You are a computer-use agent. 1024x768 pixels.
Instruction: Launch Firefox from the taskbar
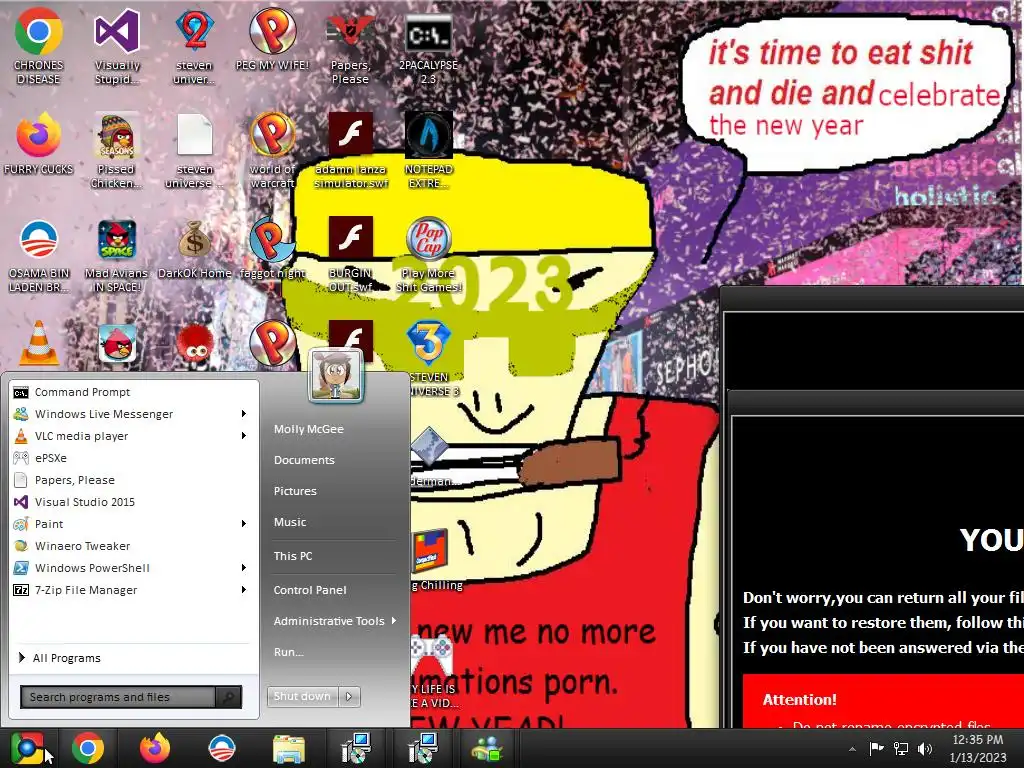[x=155, y=748]
